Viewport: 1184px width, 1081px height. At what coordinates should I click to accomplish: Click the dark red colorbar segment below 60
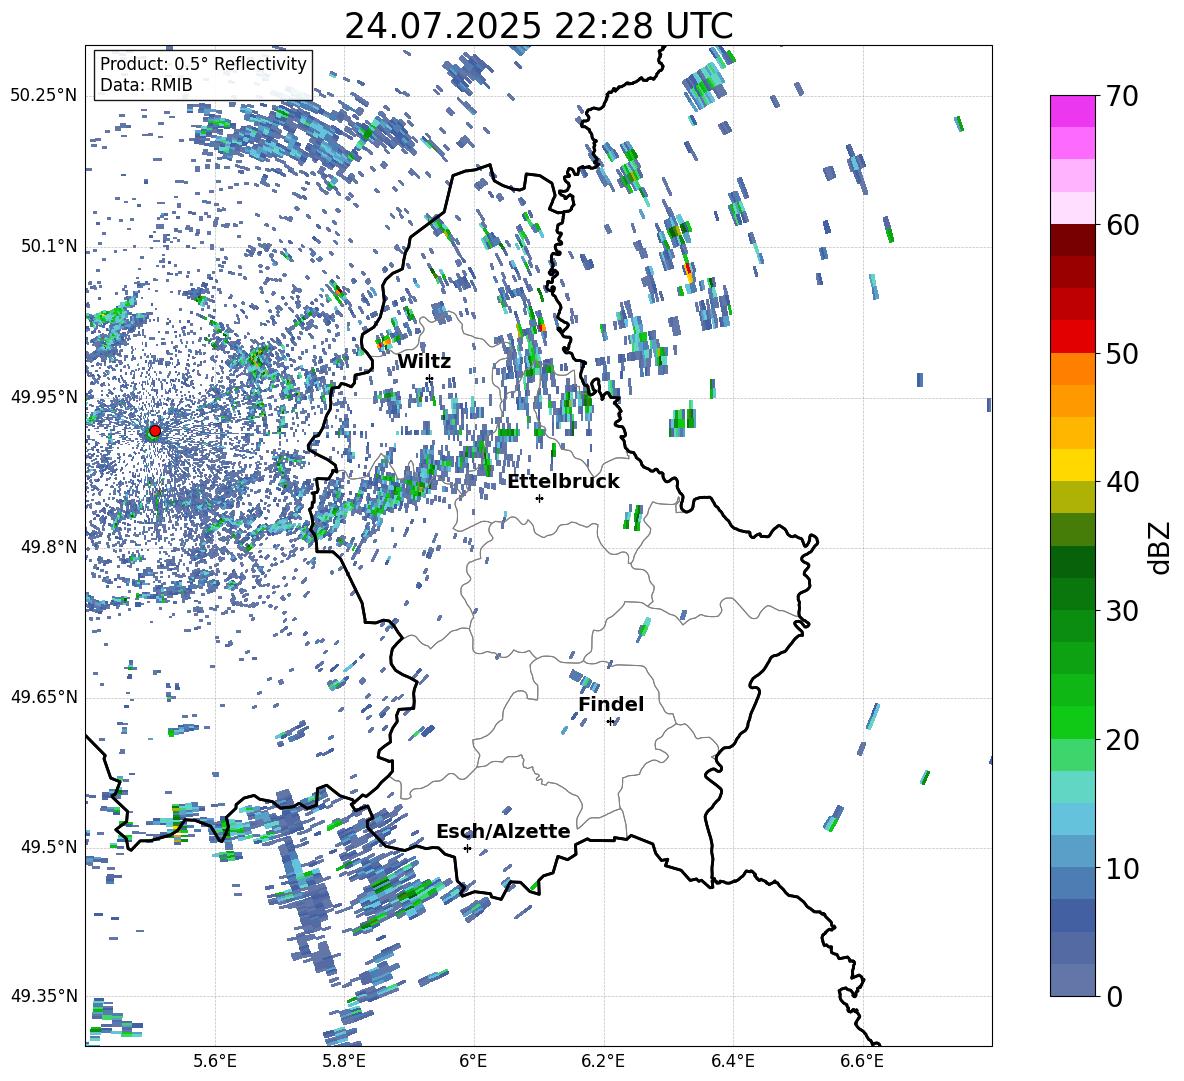tap(1073, 240)
